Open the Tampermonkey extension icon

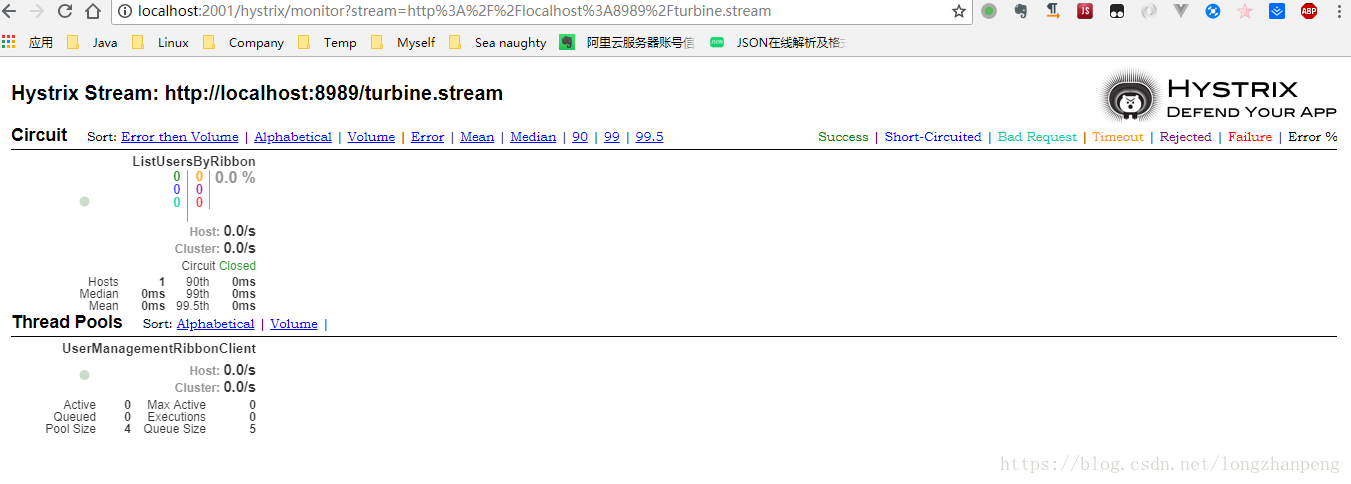[1117, 11]
